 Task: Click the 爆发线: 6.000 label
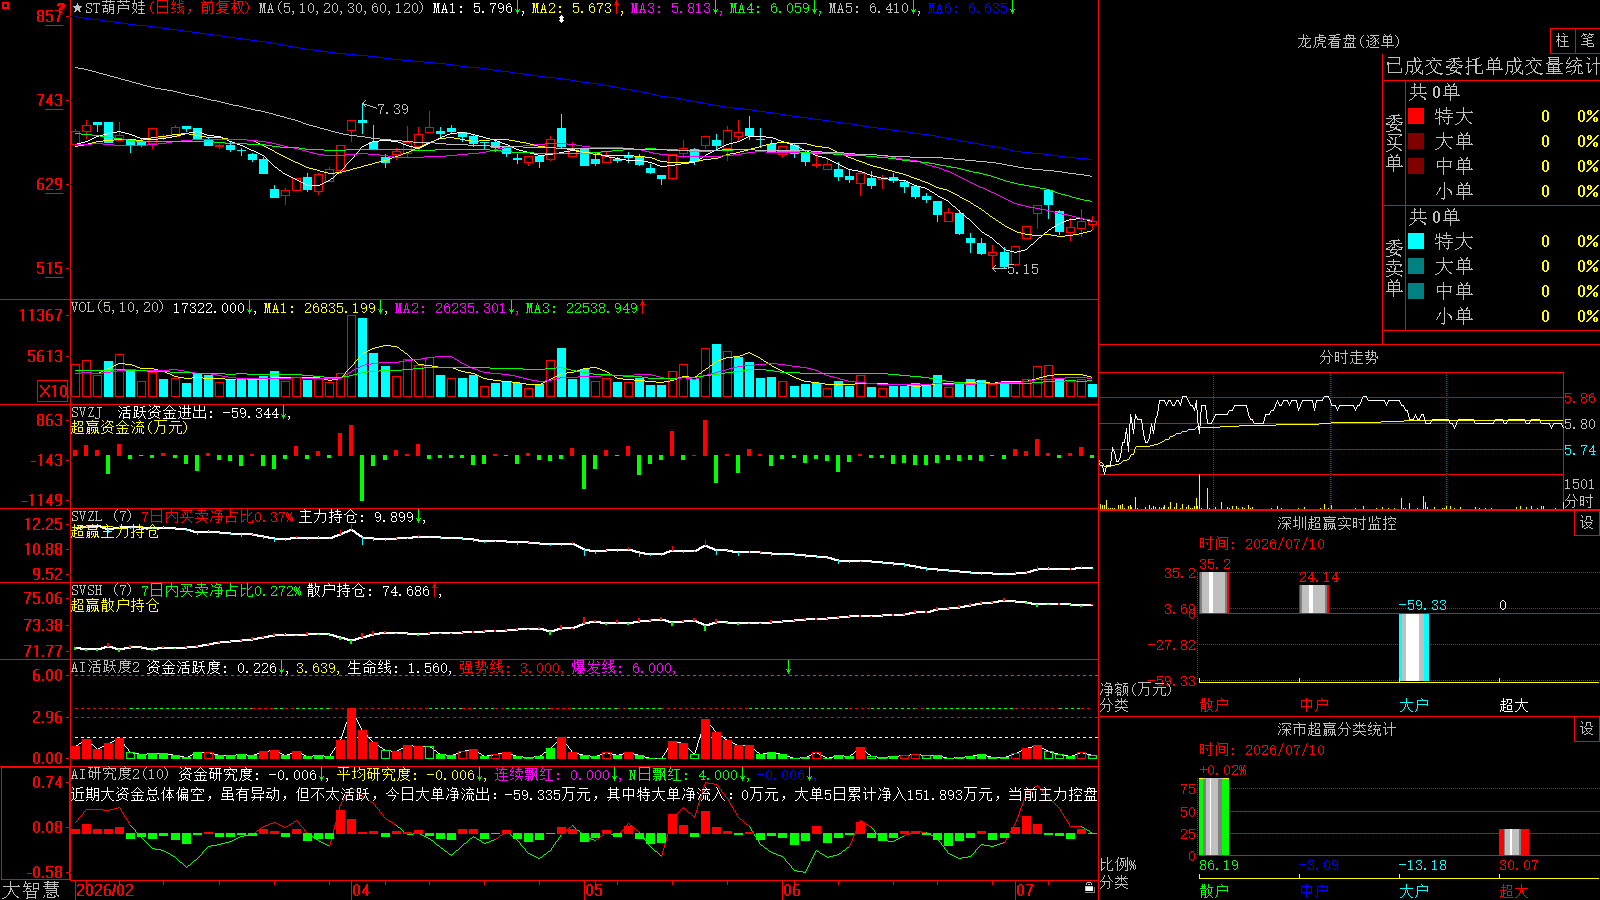click(x=624, y=667)
